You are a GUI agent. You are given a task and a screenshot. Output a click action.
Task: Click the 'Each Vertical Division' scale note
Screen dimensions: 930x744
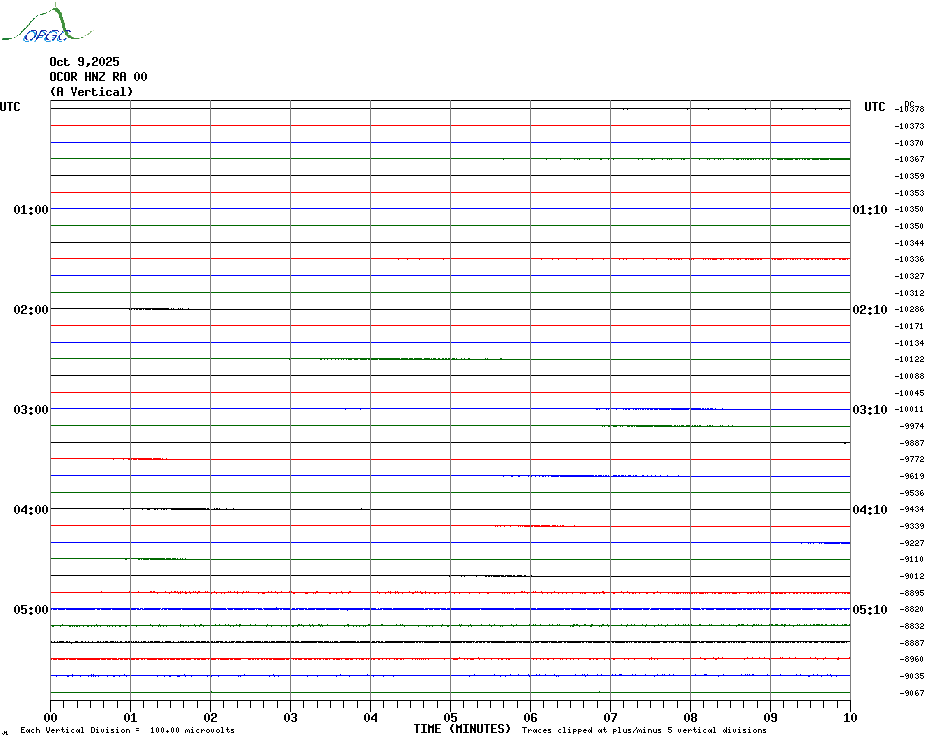point(127,731)
